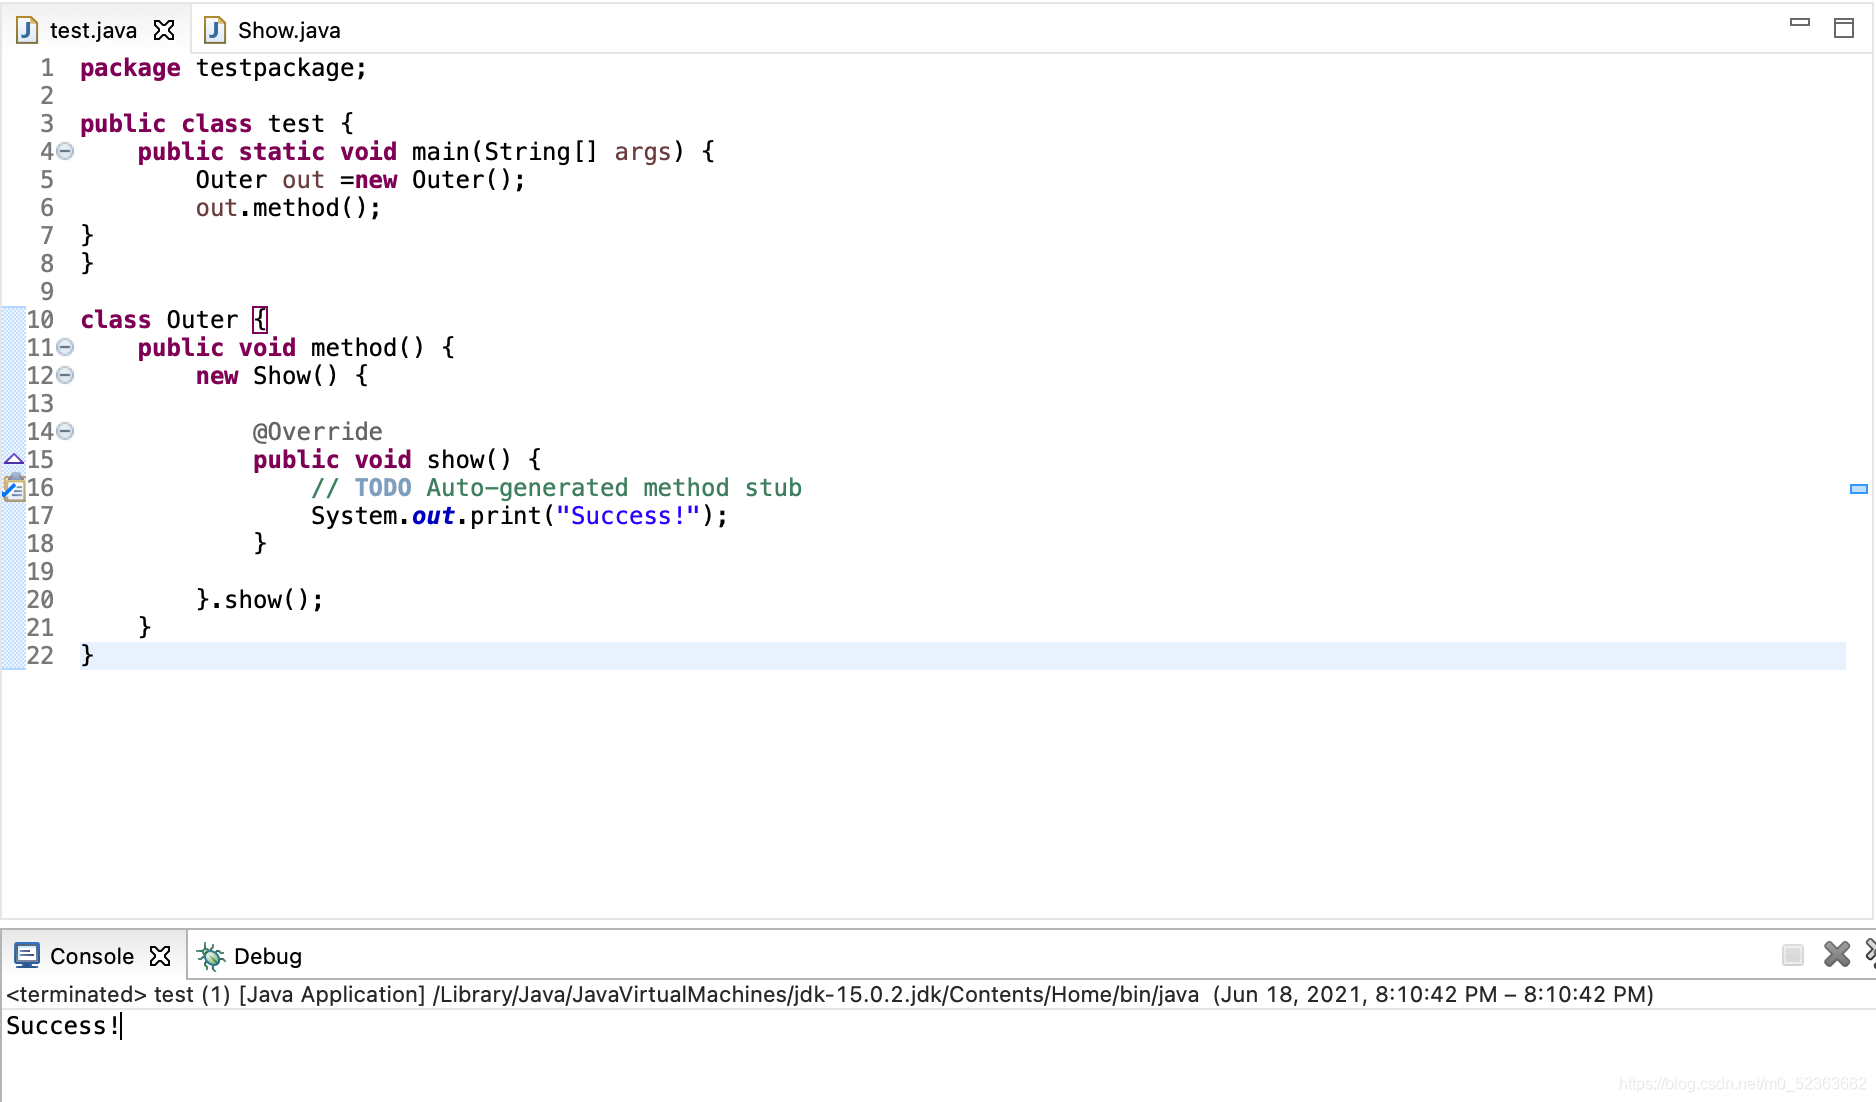The width and height of the screenshot is (1876, 1102).
Task: Click the Debug bug icon
Action: [210, 957]
